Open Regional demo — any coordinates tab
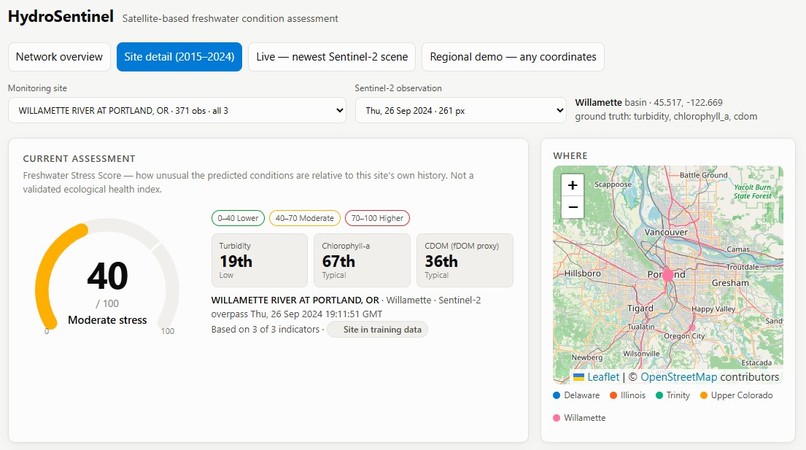This screenshot has width=806, height=450. [x=513, y=57]
